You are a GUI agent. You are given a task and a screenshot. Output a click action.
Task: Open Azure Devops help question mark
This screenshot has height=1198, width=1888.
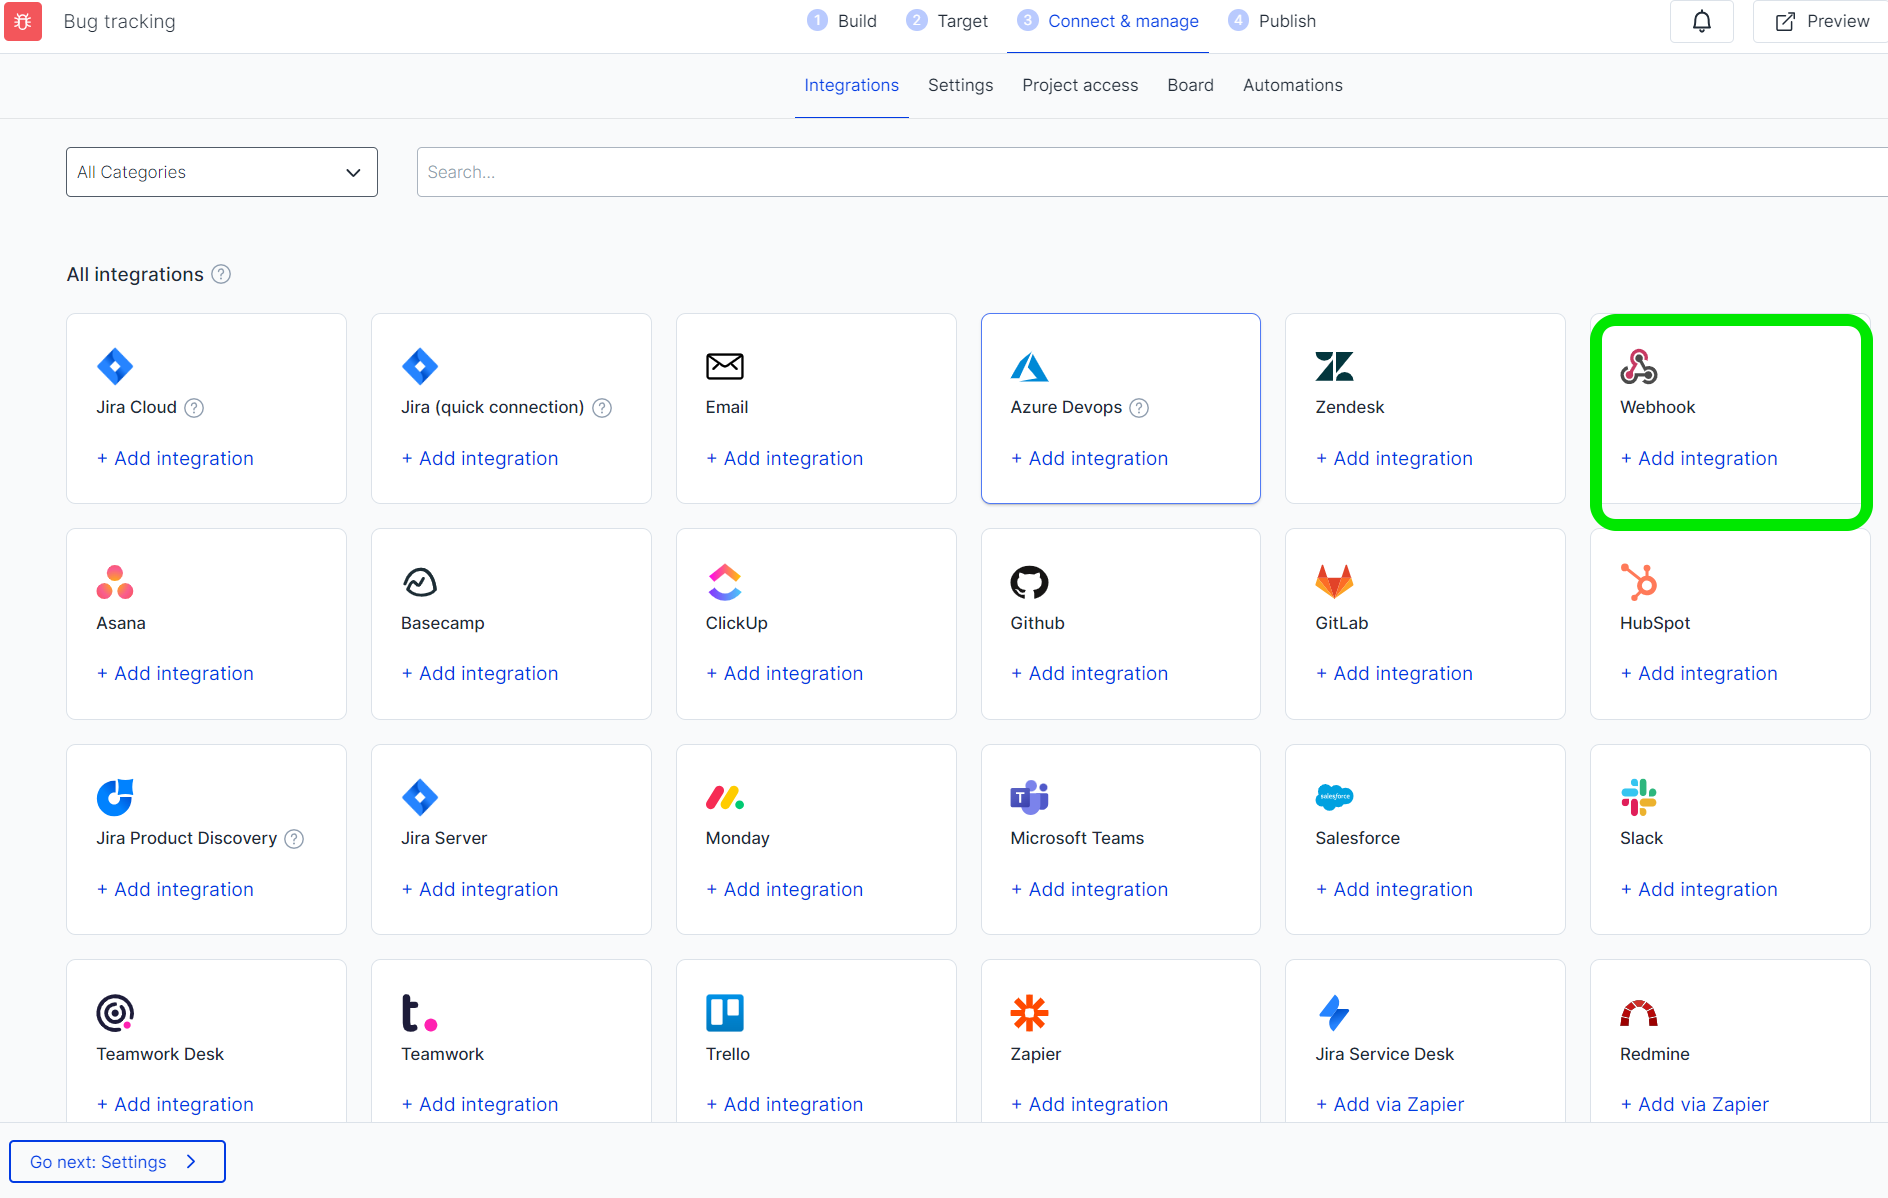coord(1139,408)
